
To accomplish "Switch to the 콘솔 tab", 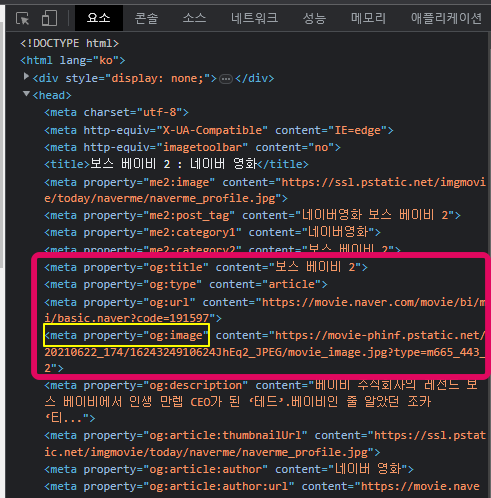I will (x=146, y=18).
